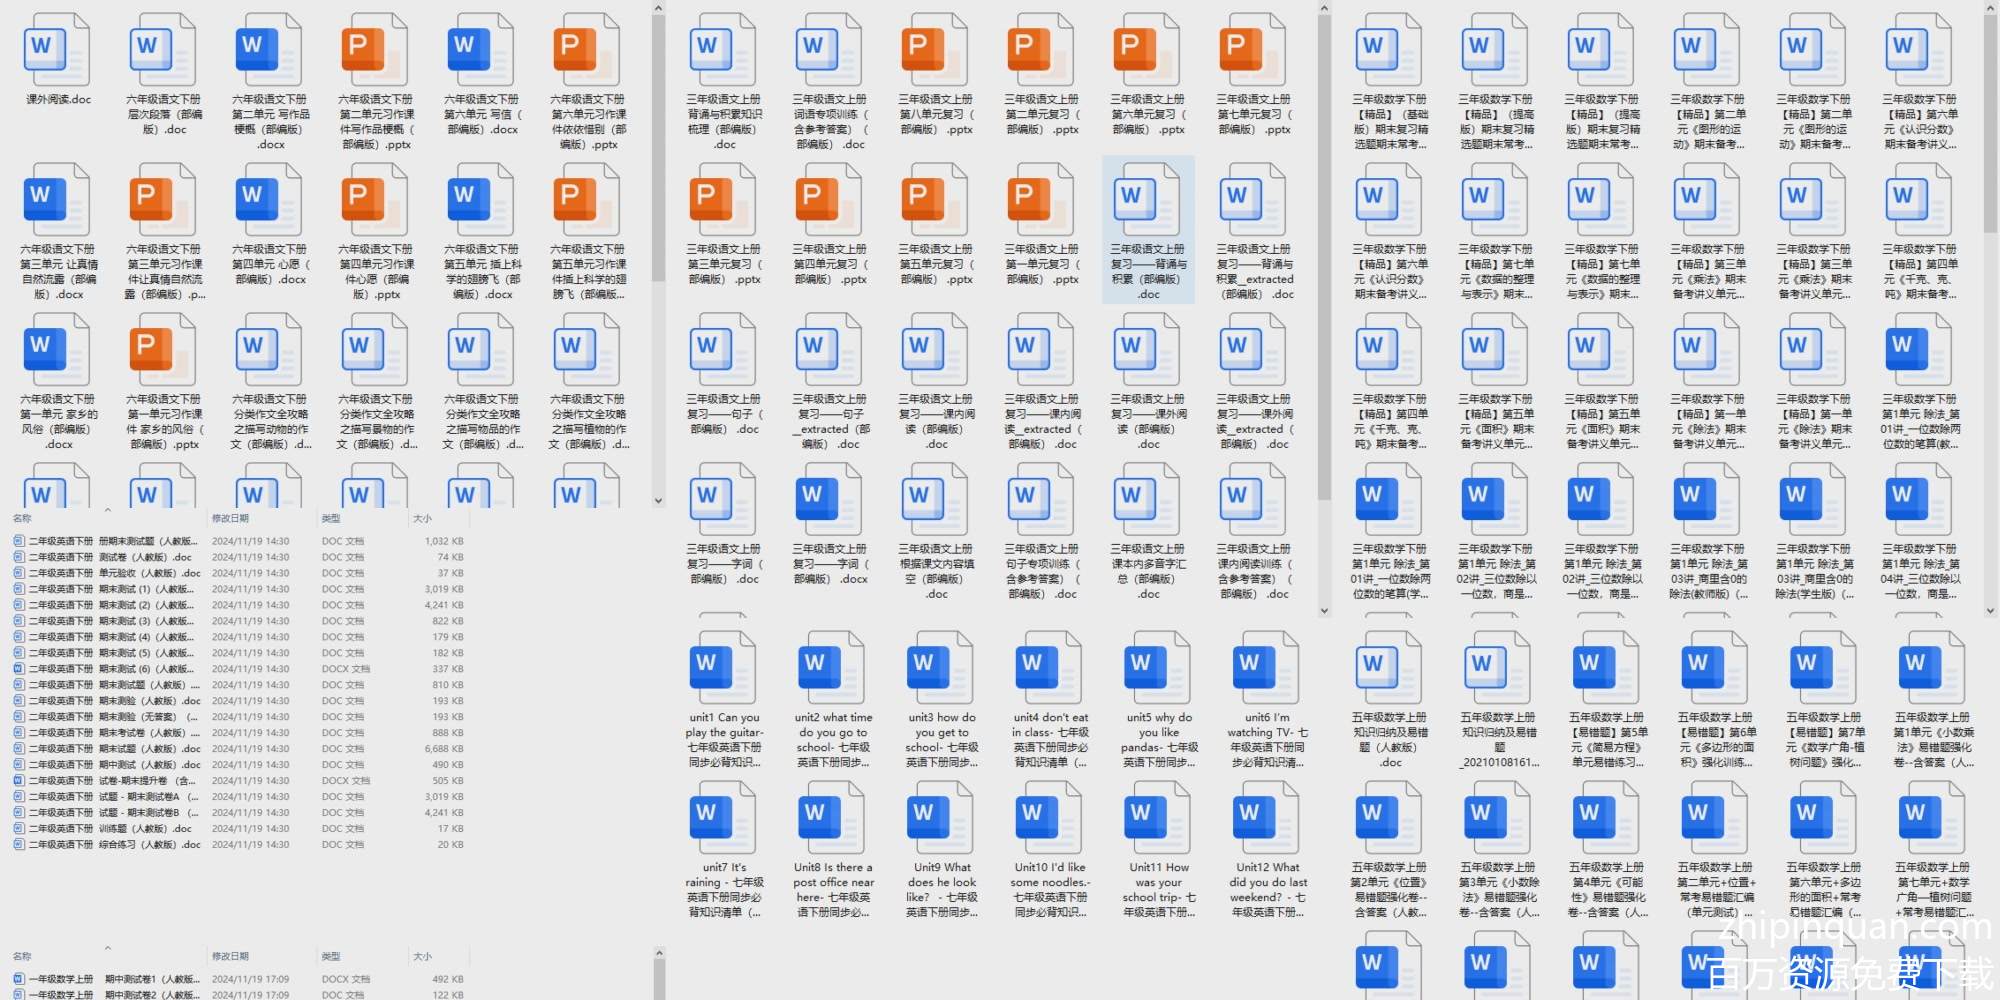Screen dimensions: 2000x1000
Task: Select Unit12 What did you do last weekend file
Action: [x=1267, y=817]
